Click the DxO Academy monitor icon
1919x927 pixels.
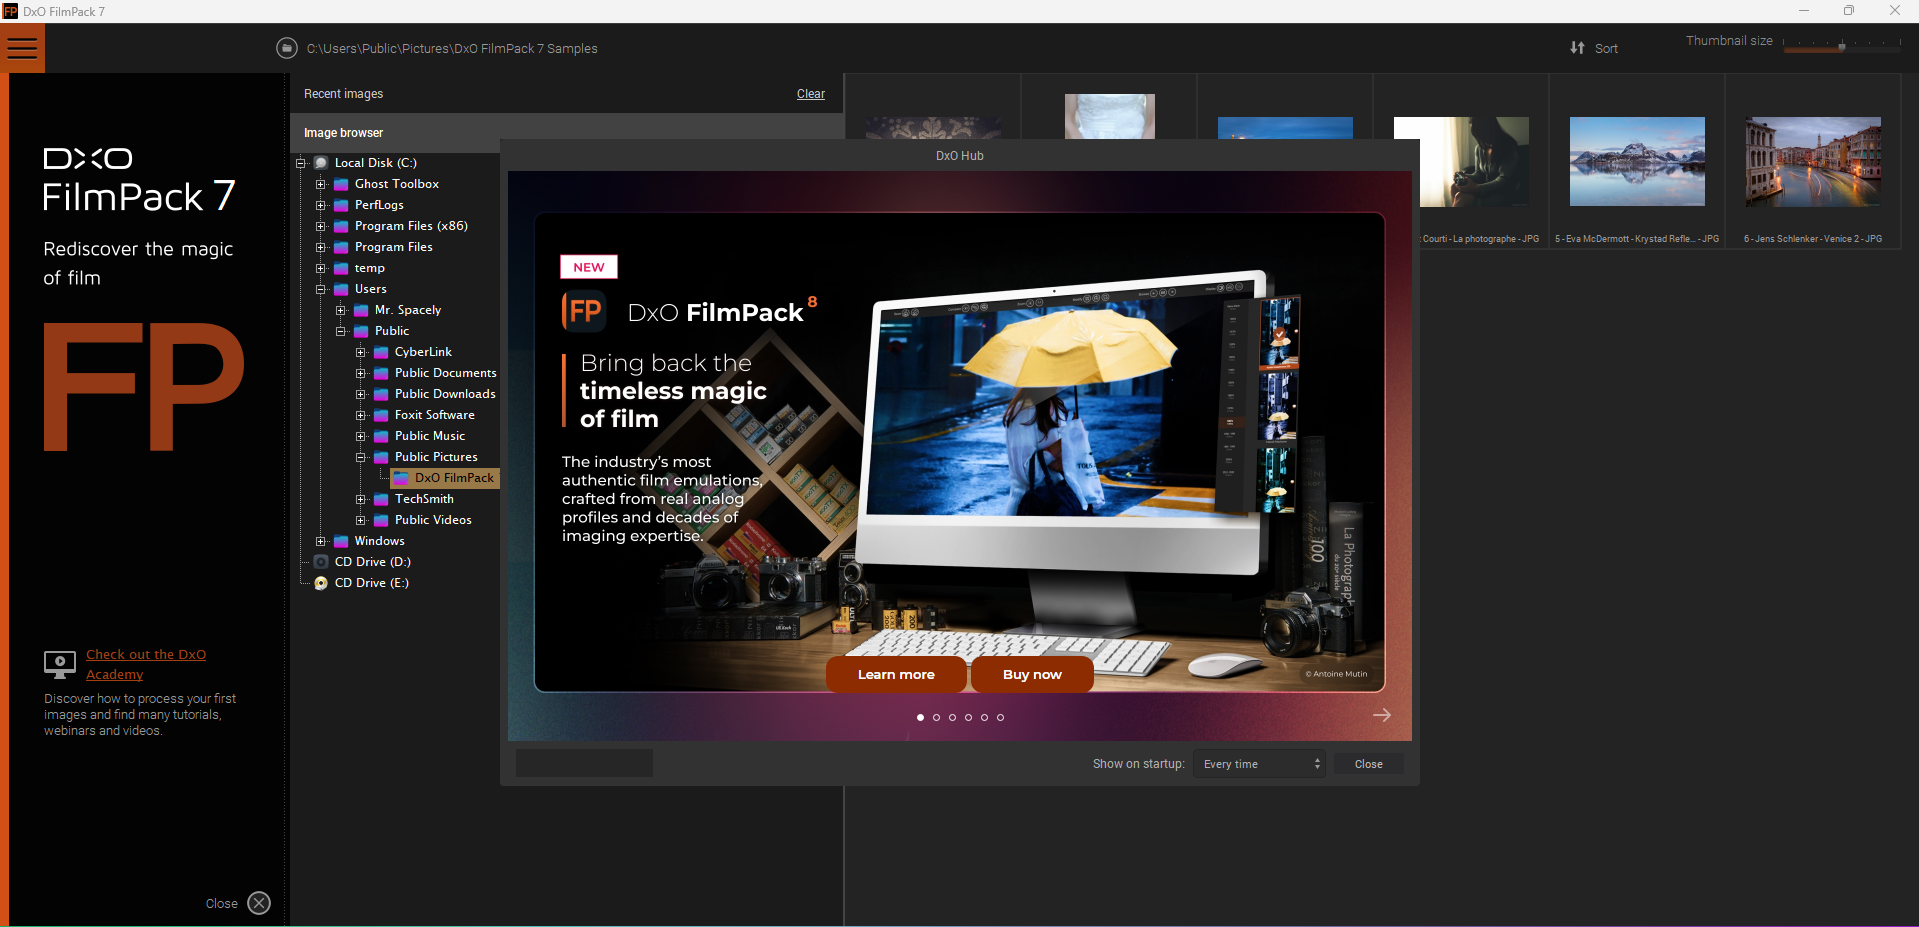point(60,664)
